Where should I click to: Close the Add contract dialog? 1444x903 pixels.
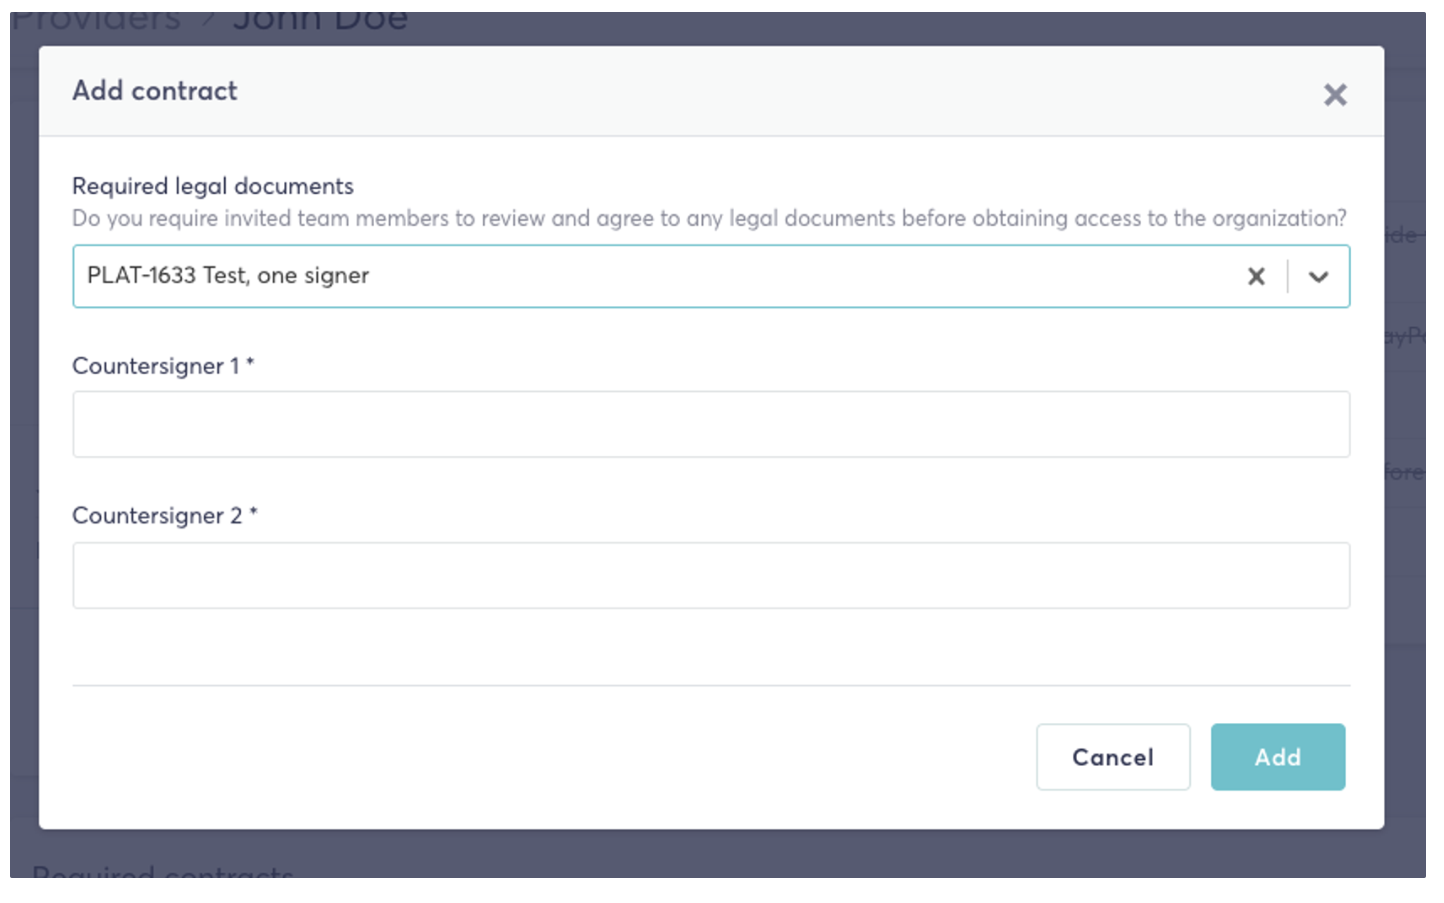tap(1334, 95)
